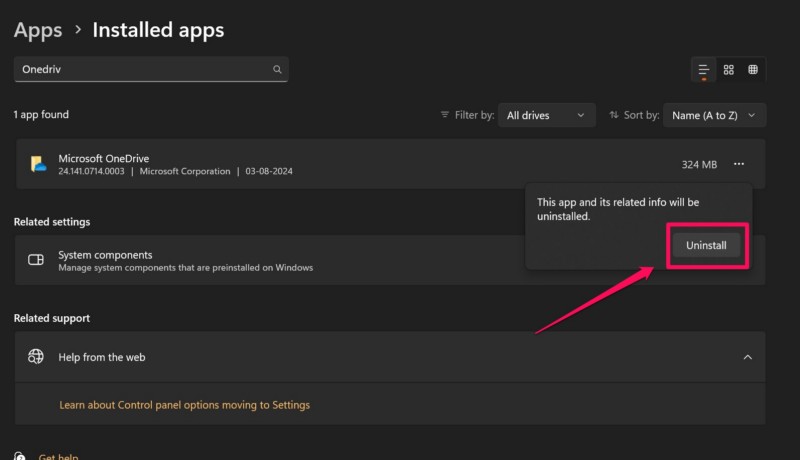The image size is (800, 460).
Task: Open the All drives filter dropdown
Action: 546,116
